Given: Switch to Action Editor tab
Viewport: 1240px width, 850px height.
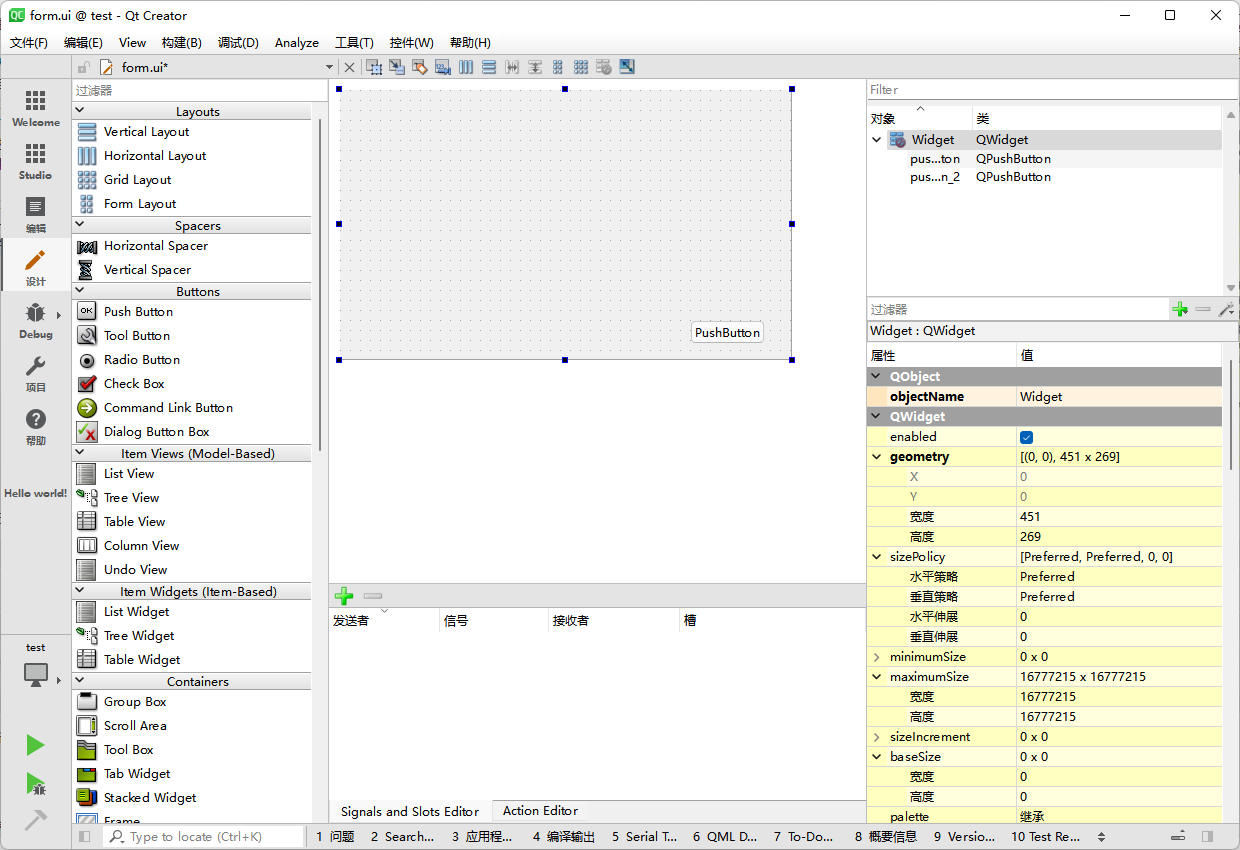Looking at the screenshot, I should coord(540,811).
